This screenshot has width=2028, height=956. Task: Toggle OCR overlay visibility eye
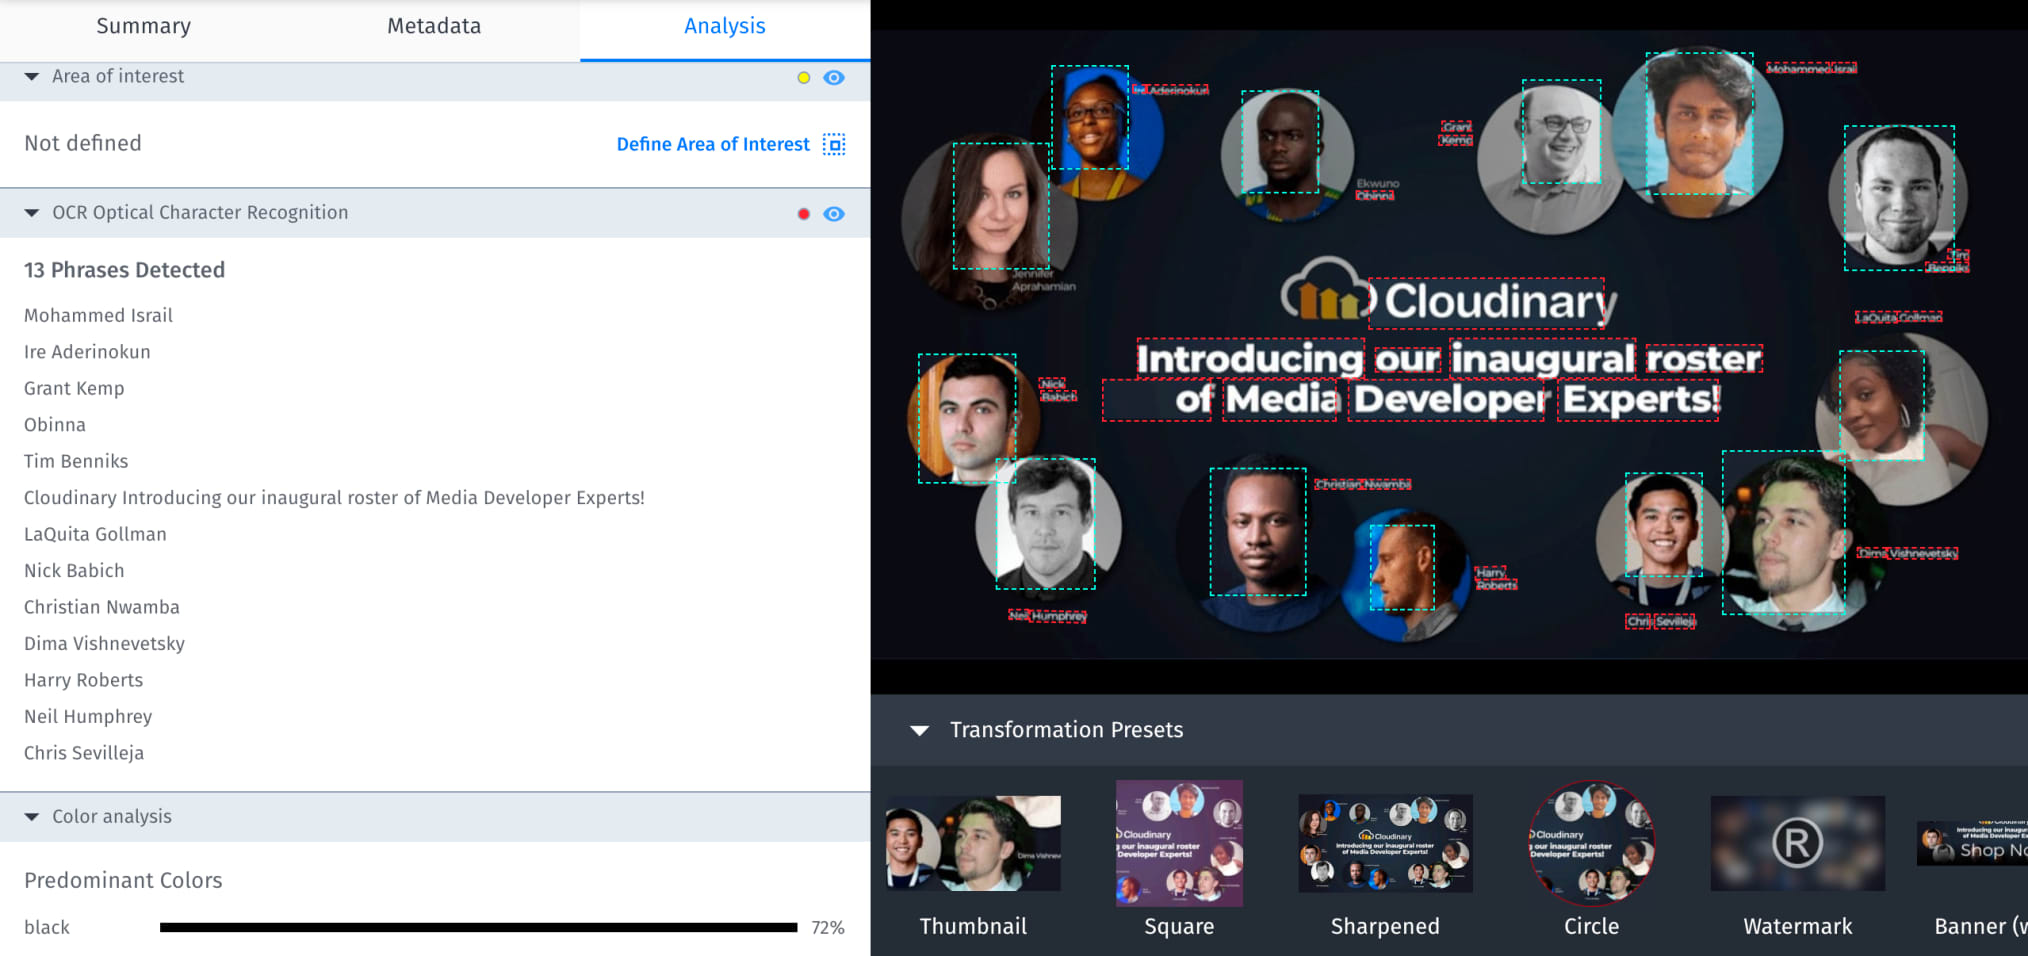(x=834, y=214)
